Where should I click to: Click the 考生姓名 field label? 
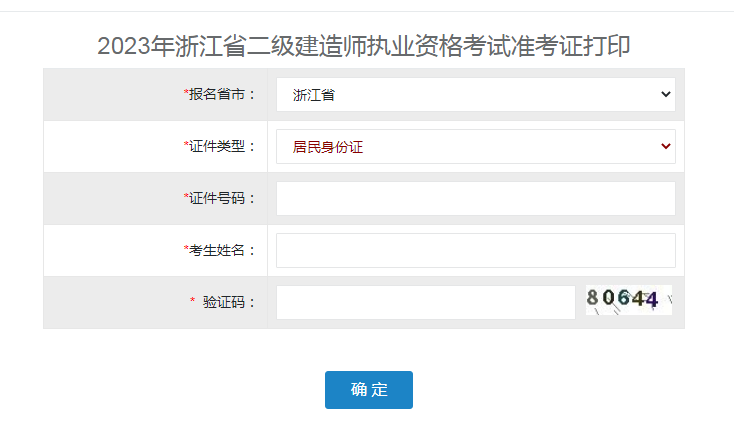pos(222,251)
